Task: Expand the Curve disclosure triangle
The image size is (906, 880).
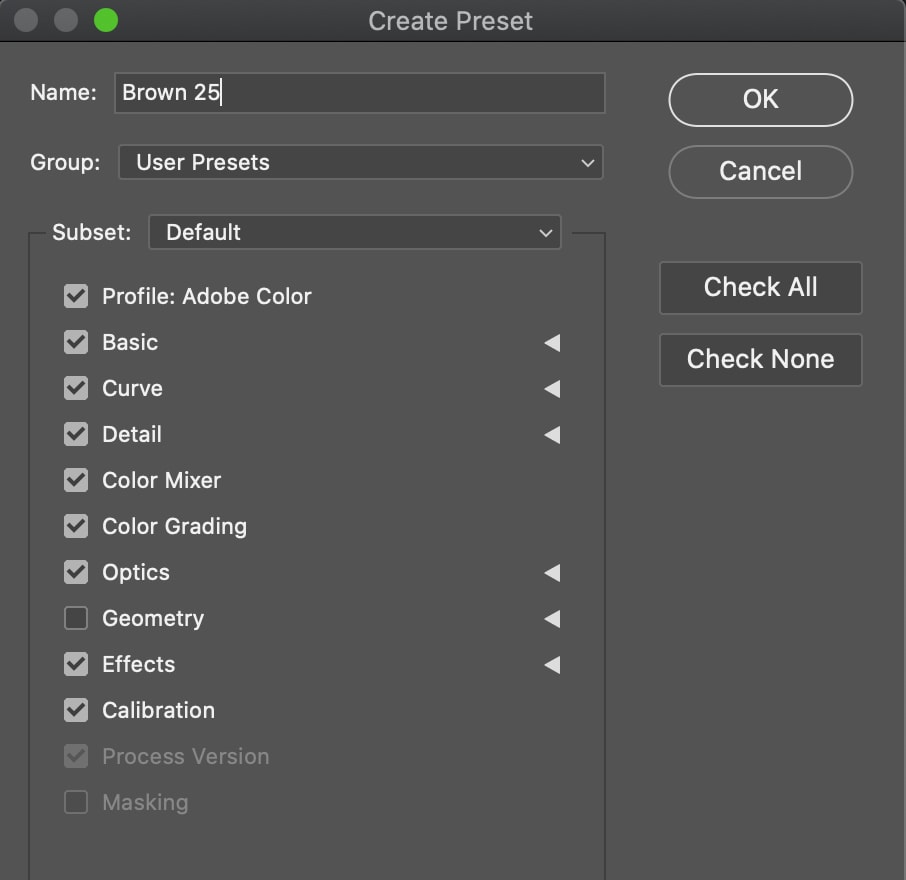Action: click(x=552, y=389)
